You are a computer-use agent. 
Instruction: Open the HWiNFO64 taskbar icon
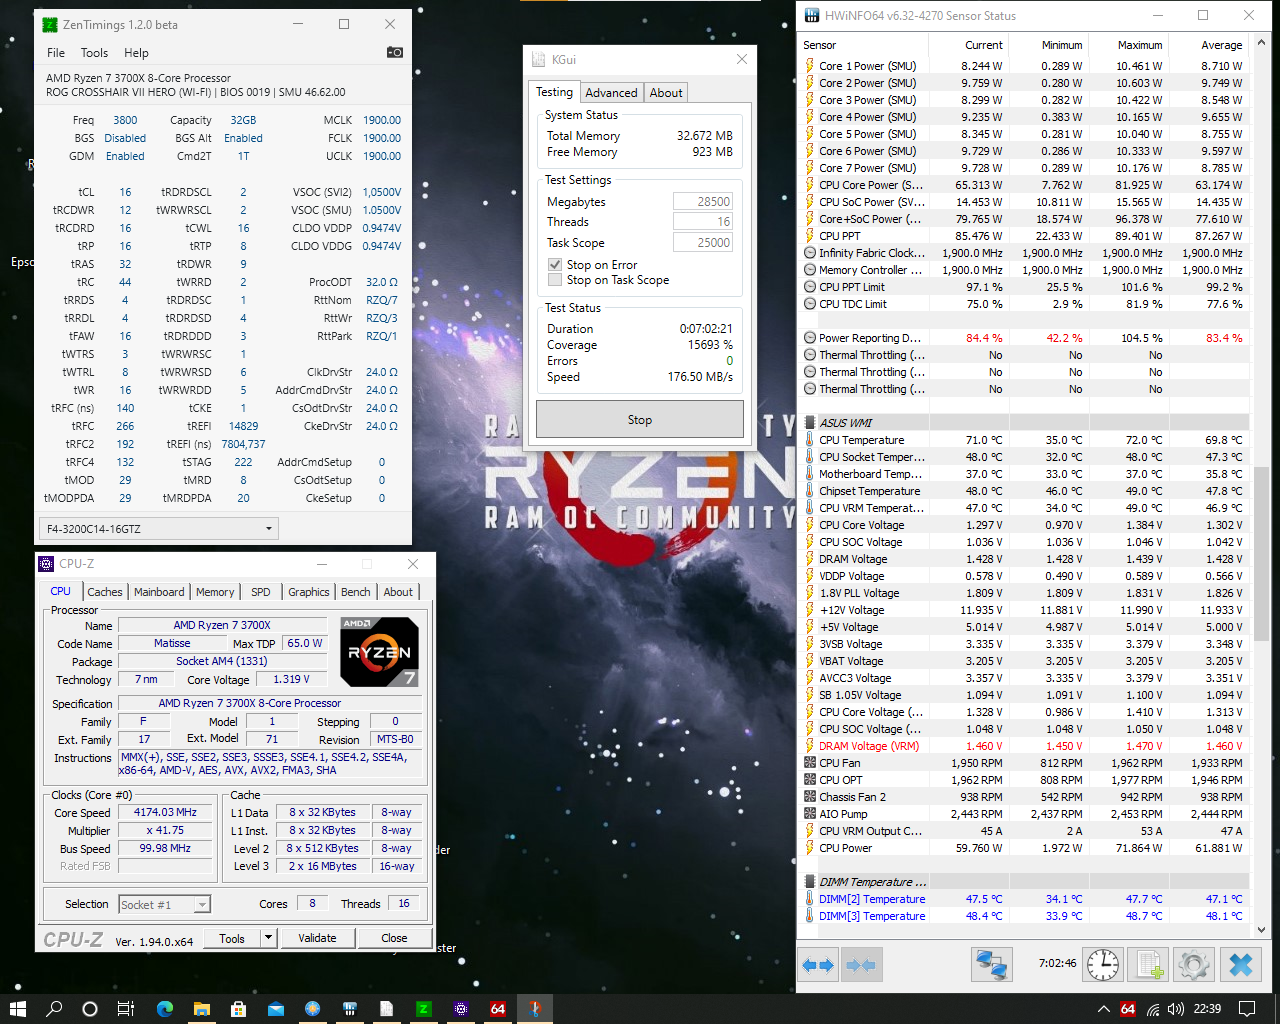click(497, 1010)
